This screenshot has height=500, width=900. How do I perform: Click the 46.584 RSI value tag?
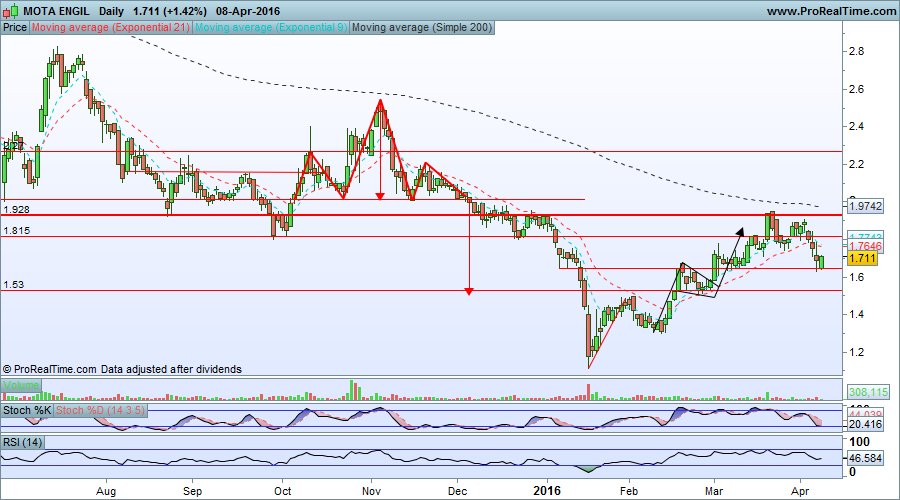point(865,458)
